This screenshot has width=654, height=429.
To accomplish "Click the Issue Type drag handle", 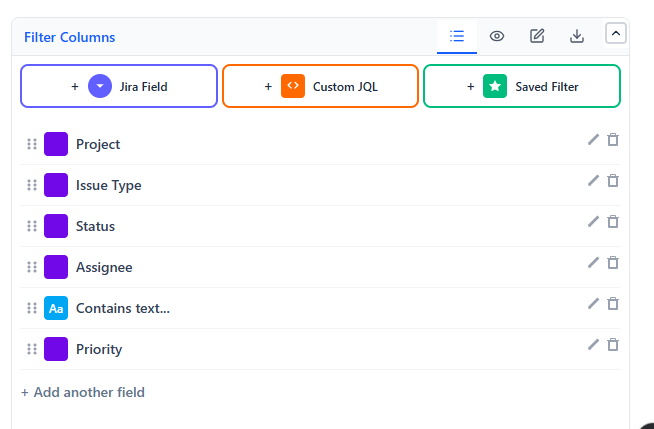I will pos(32,185).
